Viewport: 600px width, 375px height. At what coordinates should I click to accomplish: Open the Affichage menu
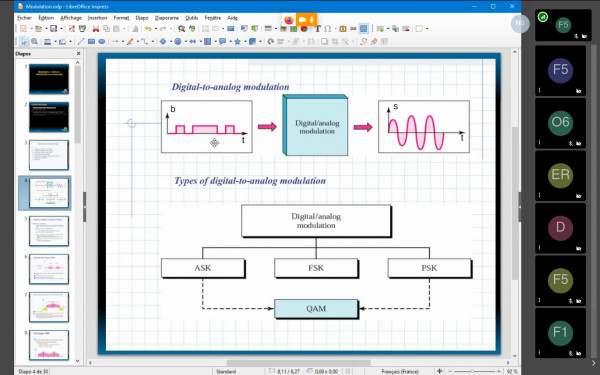(71, 18)
